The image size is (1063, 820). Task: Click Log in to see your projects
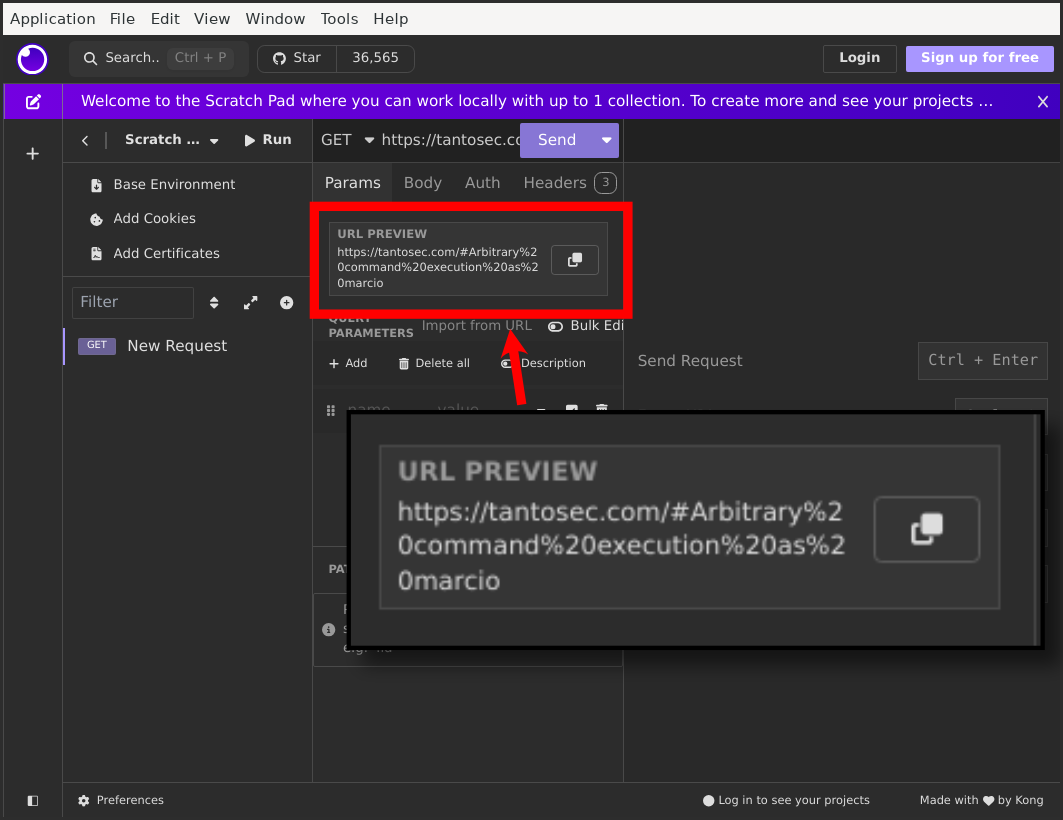tap(786, 800)
